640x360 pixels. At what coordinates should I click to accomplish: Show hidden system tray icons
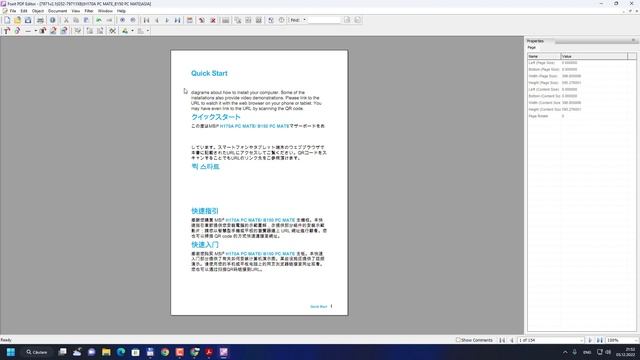point(565,352)
